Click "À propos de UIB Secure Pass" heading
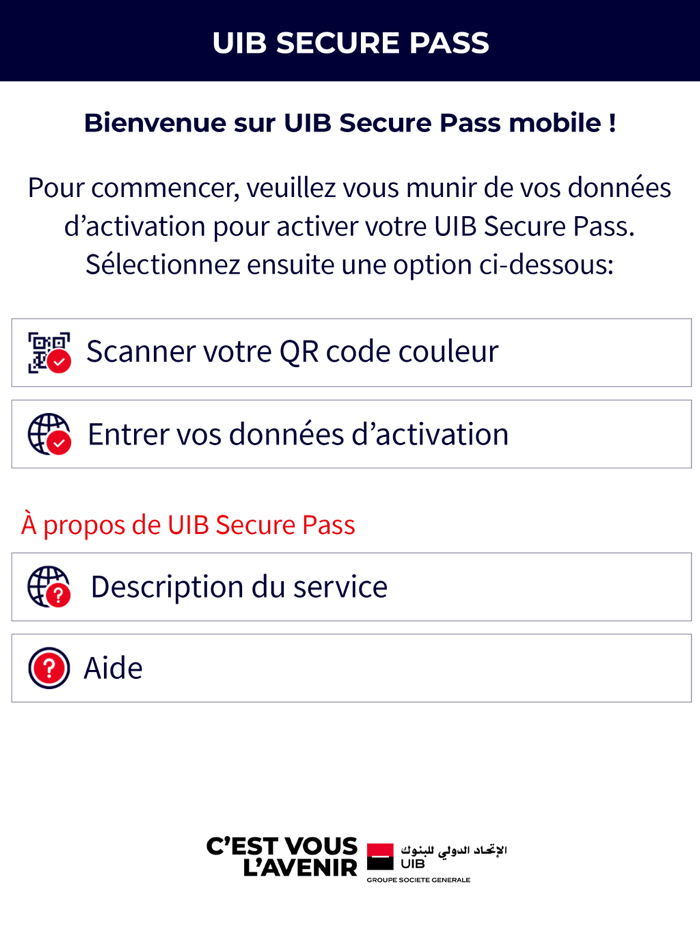This screenshot has height=934, width=700. point(188,524)
